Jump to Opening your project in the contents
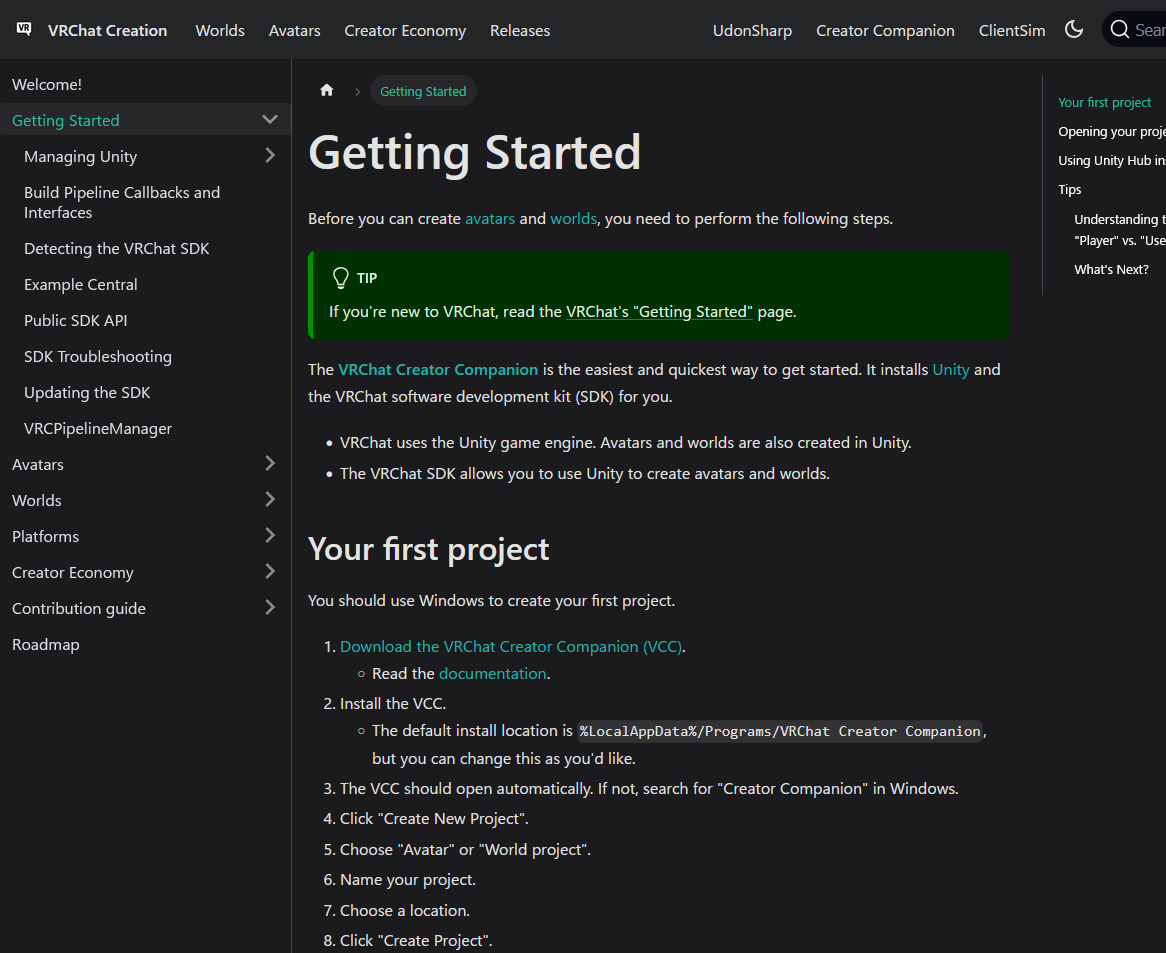Viewport: 1166px width, 953px height. tap(1112, 132)
